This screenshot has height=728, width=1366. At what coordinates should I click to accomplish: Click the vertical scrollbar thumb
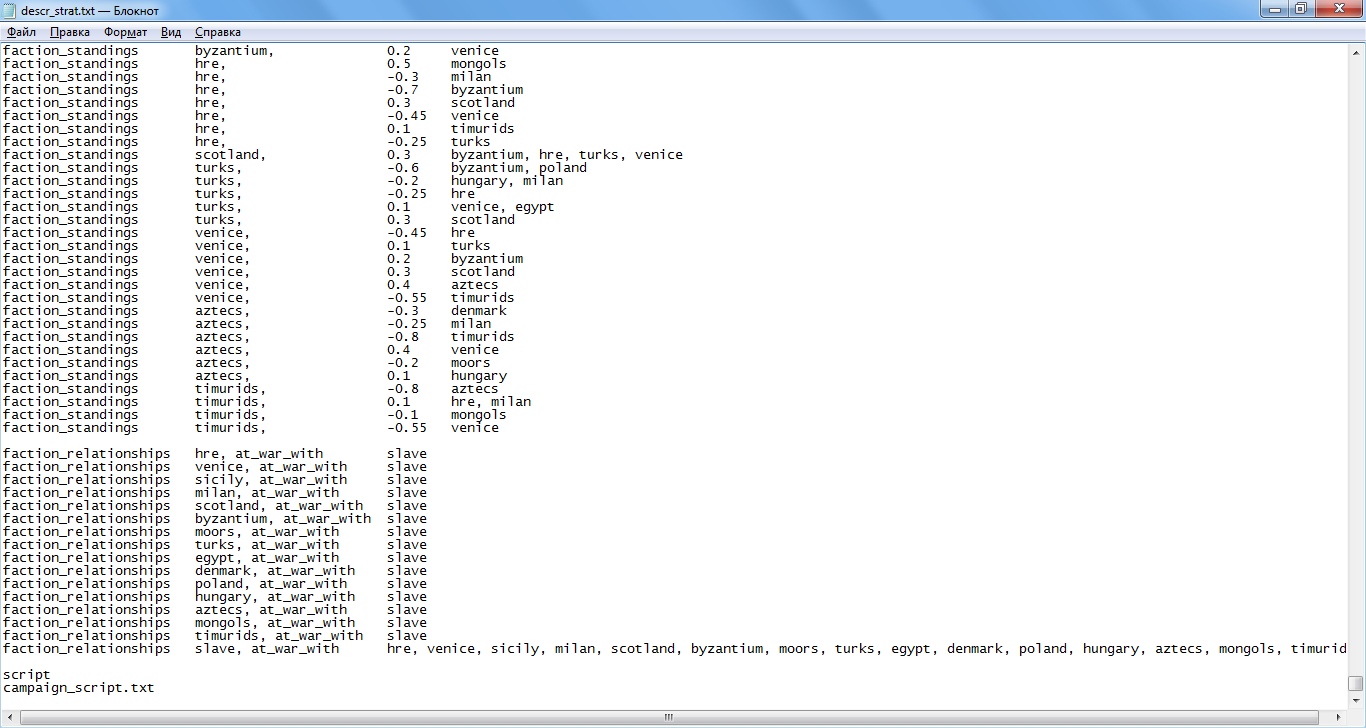click(x=1356, y=684)
